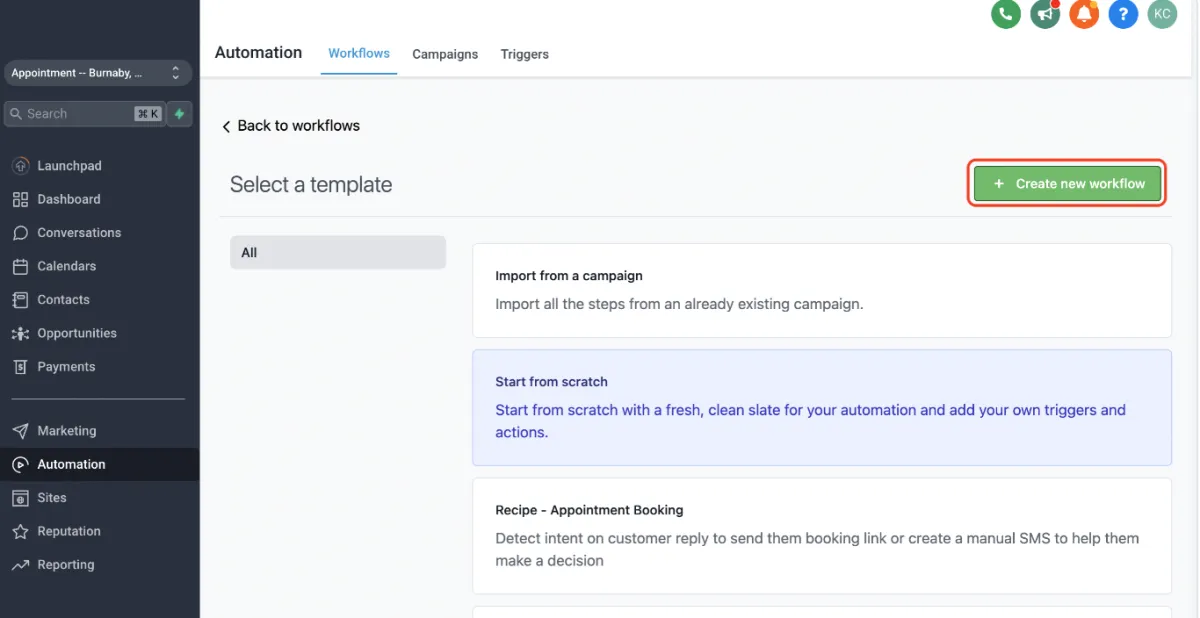This screenshot has width=1200, height=618.
Task: Switch to the Campaigns tab
Action: pos(445,54)
